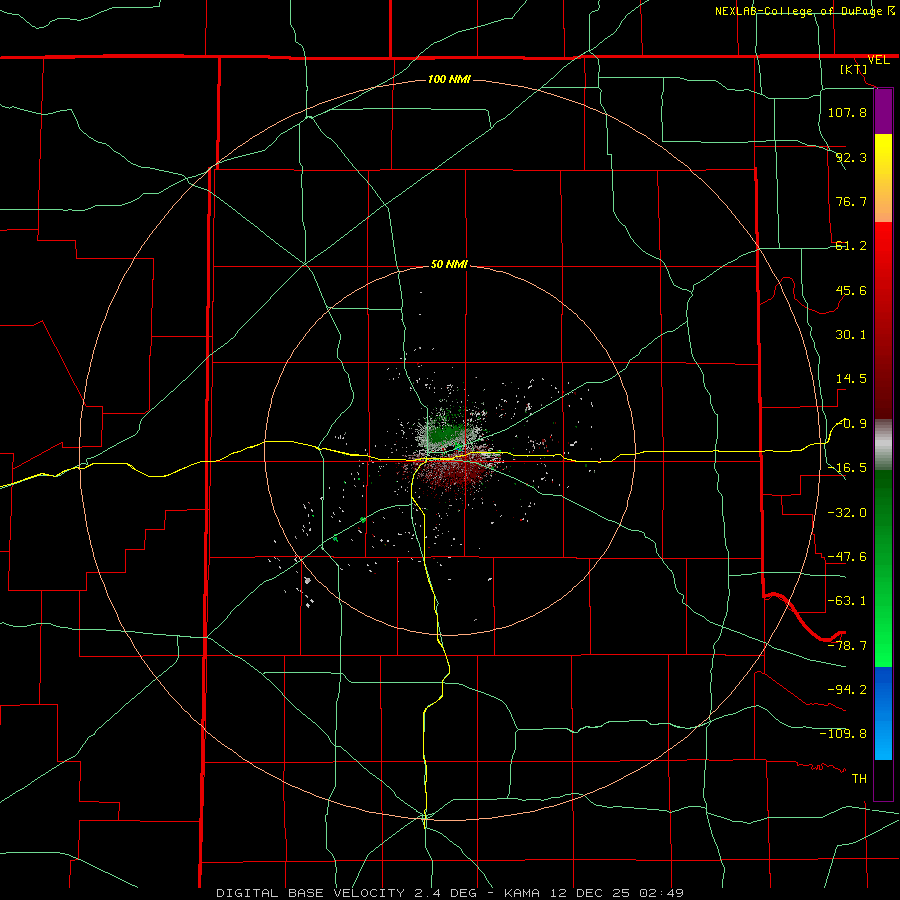Click the -78.7 velocity scale value
This screenshot has width=900, height=900.
(847, 646)
